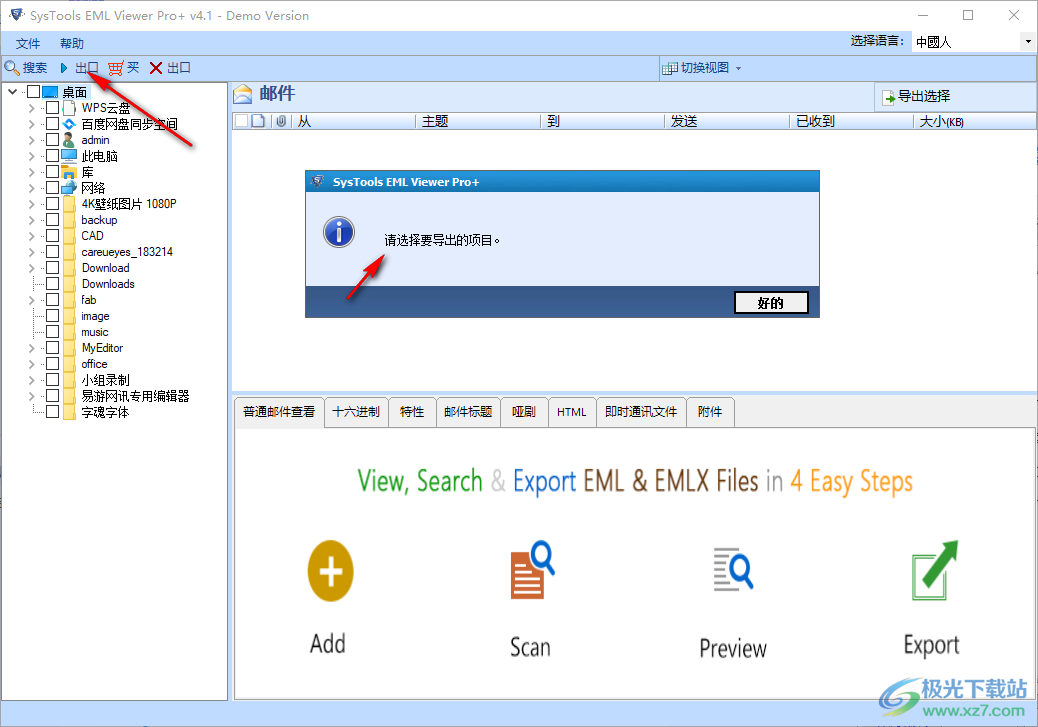Click the green Export arrow icon
1038x727 pixels.
point(935,570)
